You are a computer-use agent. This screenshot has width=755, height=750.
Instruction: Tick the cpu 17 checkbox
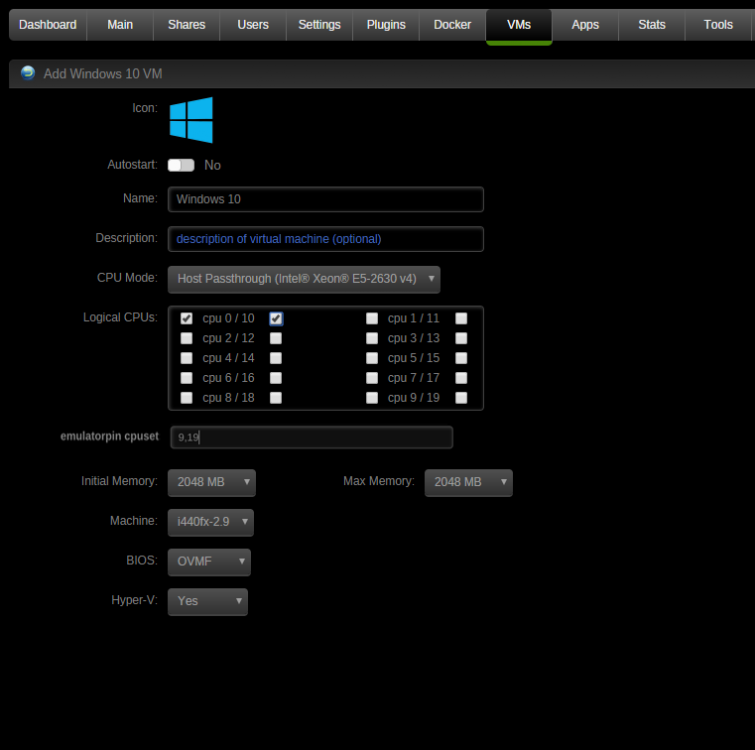tap(461, 378)
